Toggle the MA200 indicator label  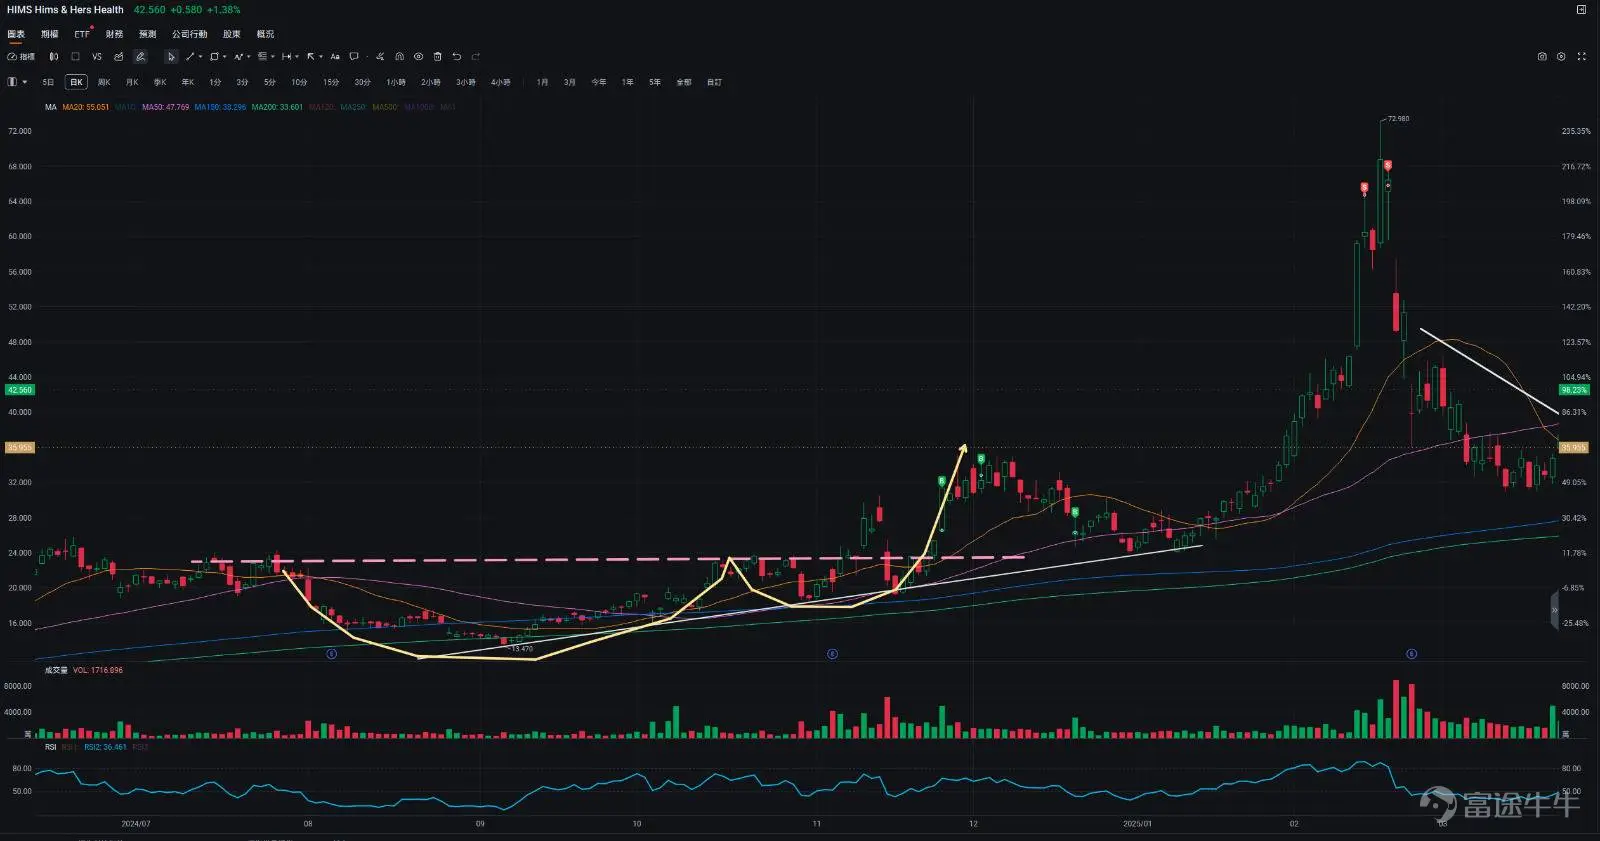coord(277,107)
